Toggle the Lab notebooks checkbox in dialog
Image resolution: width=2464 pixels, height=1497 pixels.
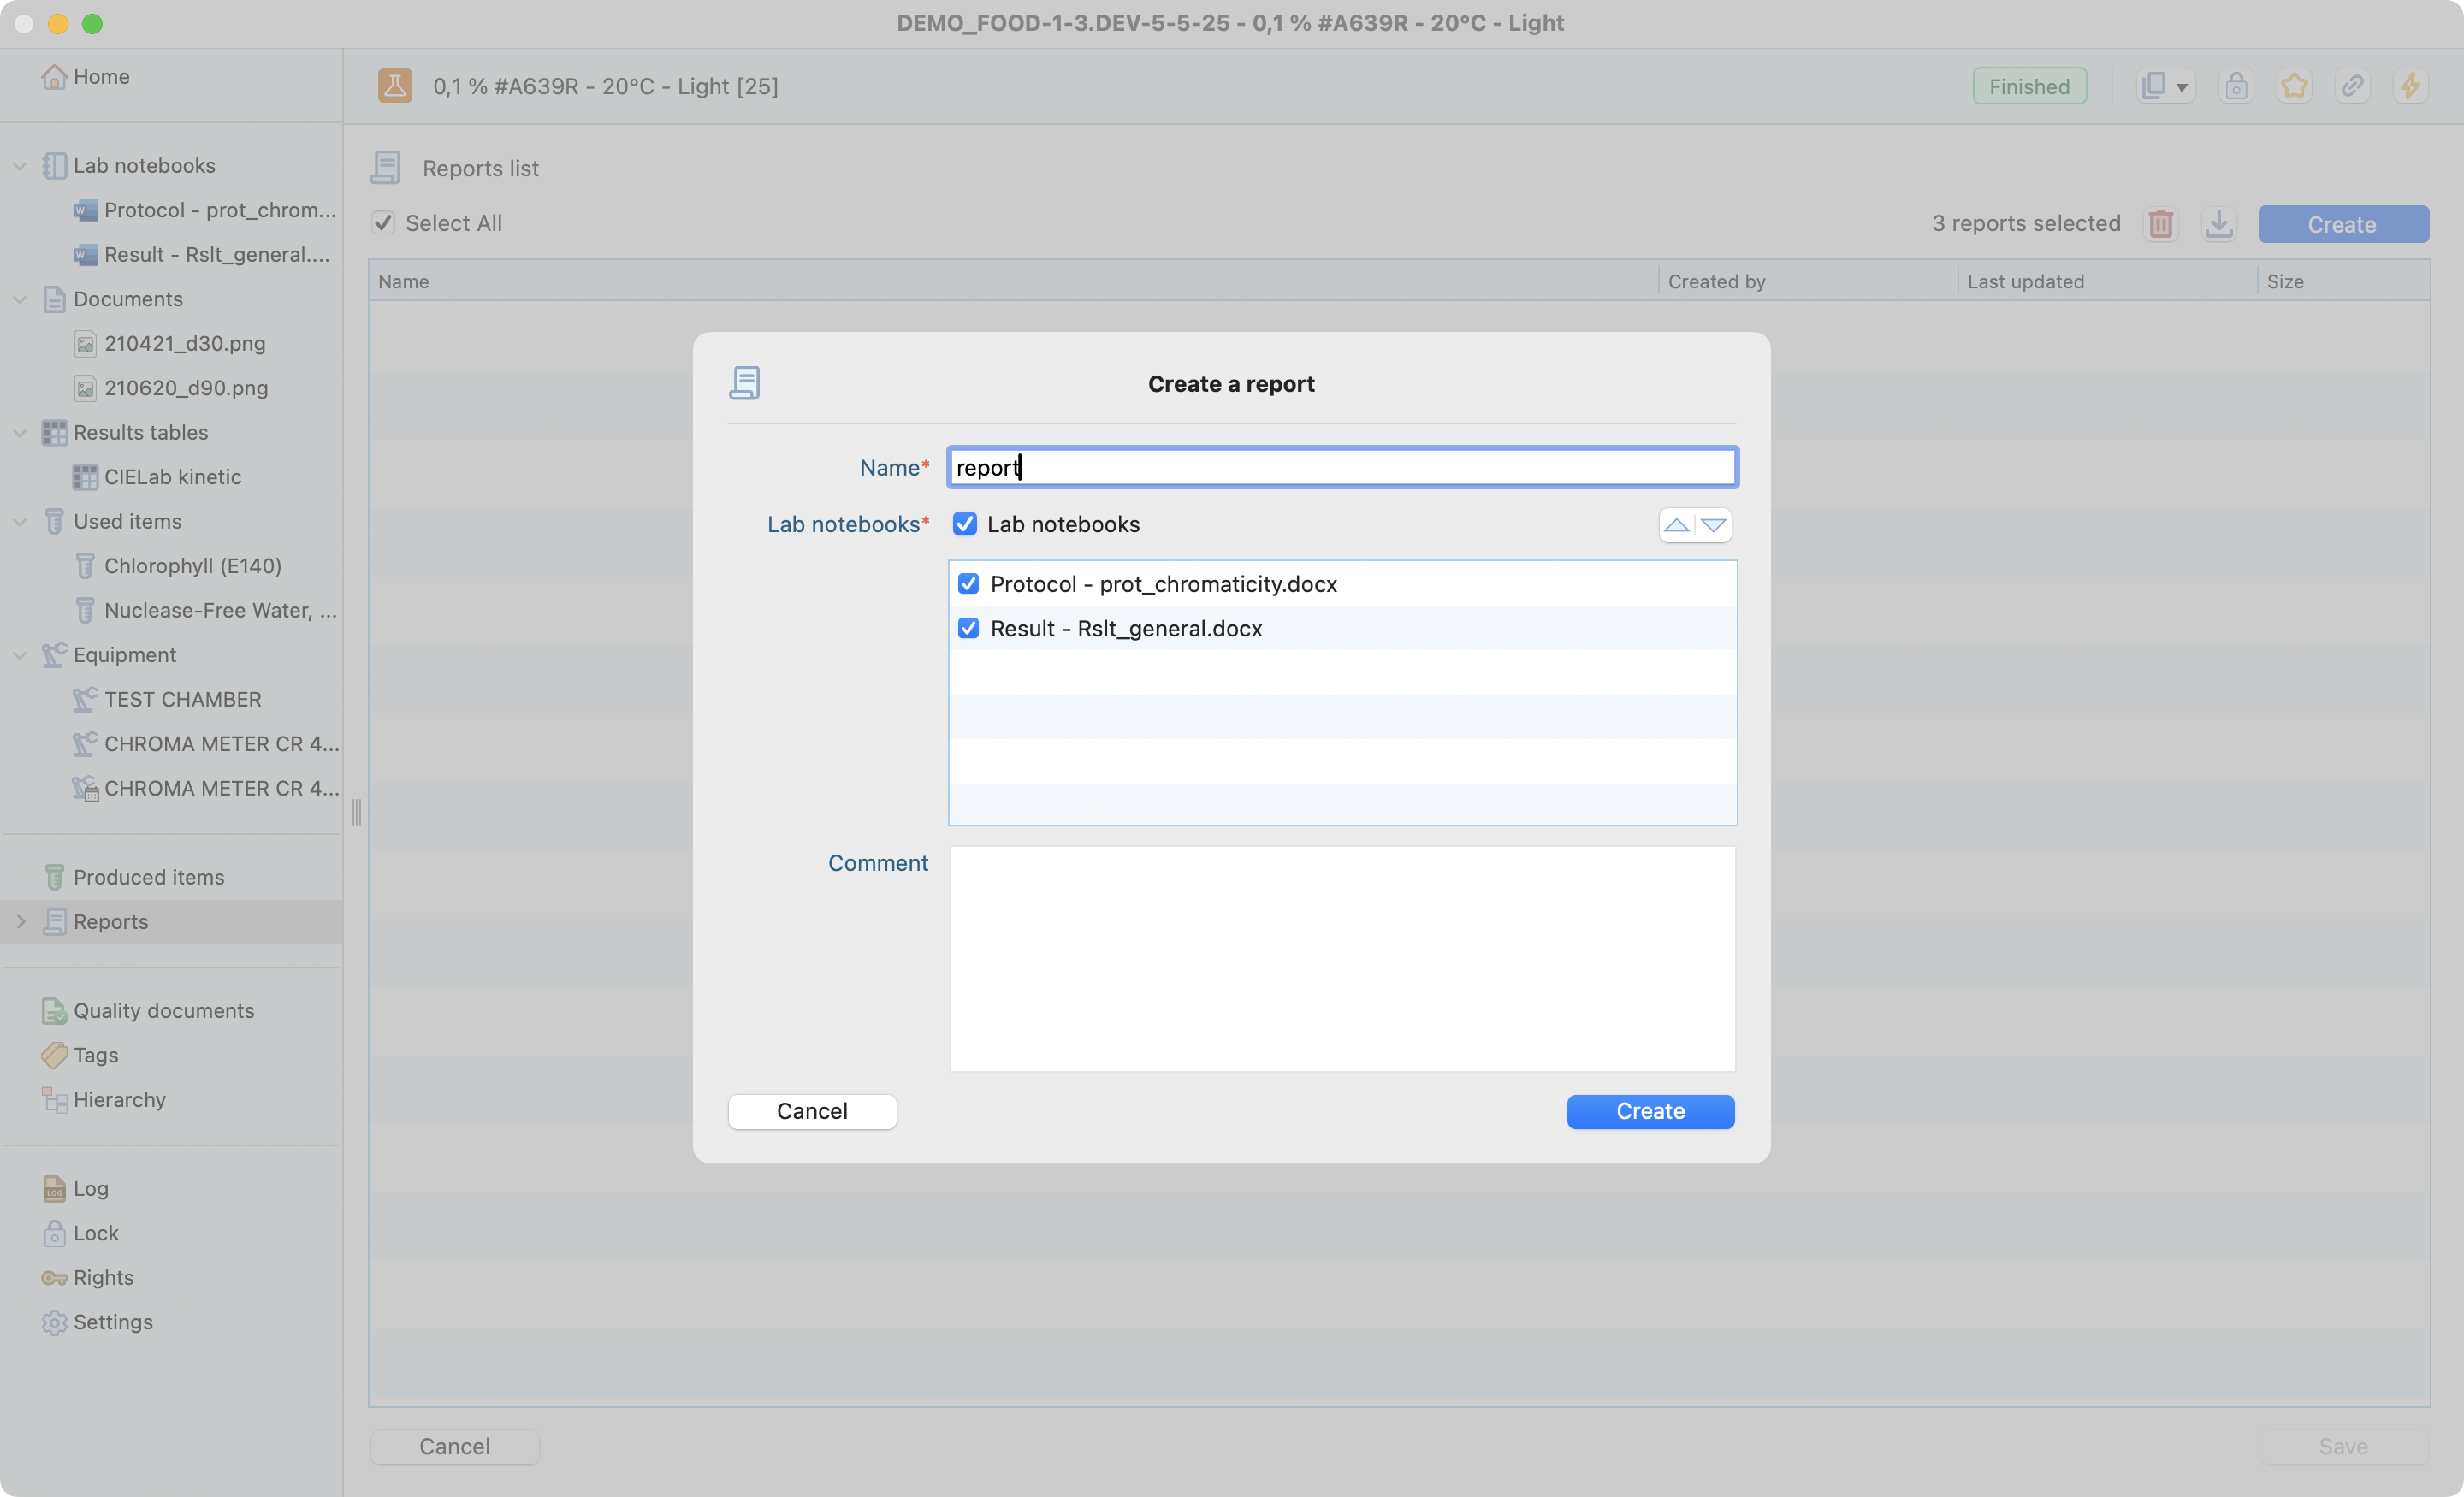(965, 524)
